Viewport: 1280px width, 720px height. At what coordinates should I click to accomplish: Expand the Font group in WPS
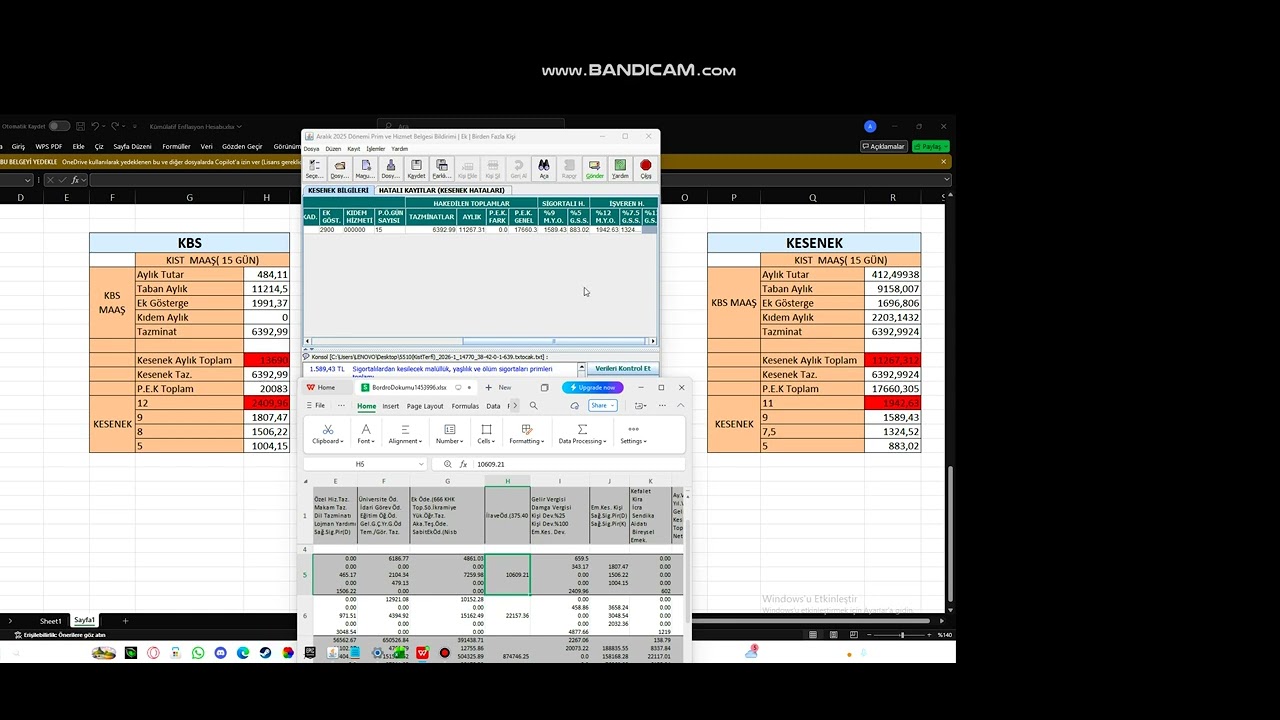[x=366, y=434]
